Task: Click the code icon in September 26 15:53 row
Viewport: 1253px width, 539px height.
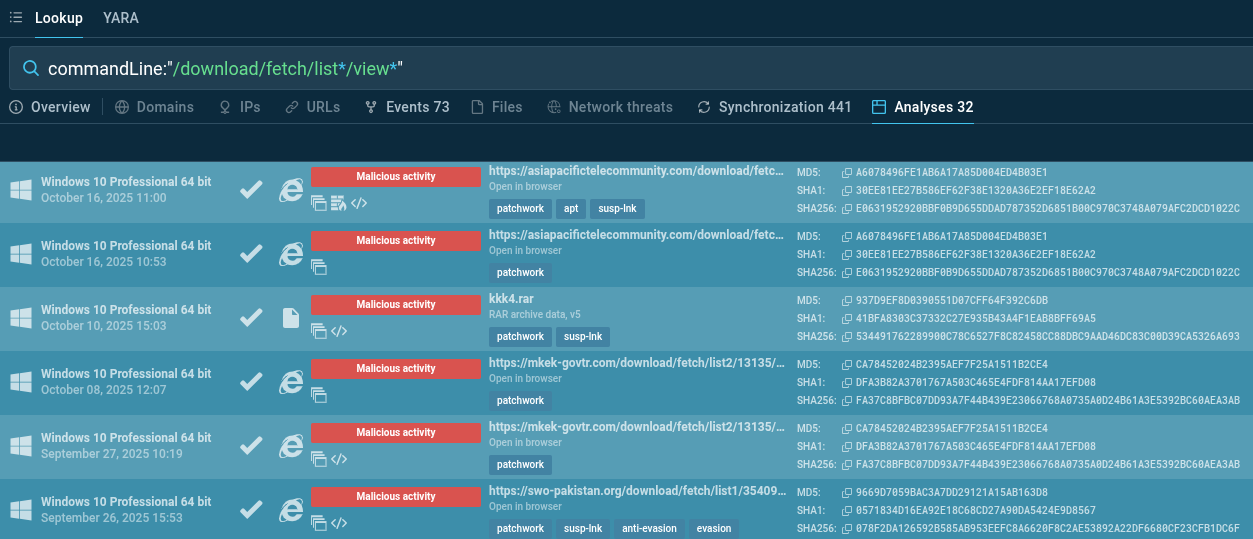Action: [x=339, y=523]
